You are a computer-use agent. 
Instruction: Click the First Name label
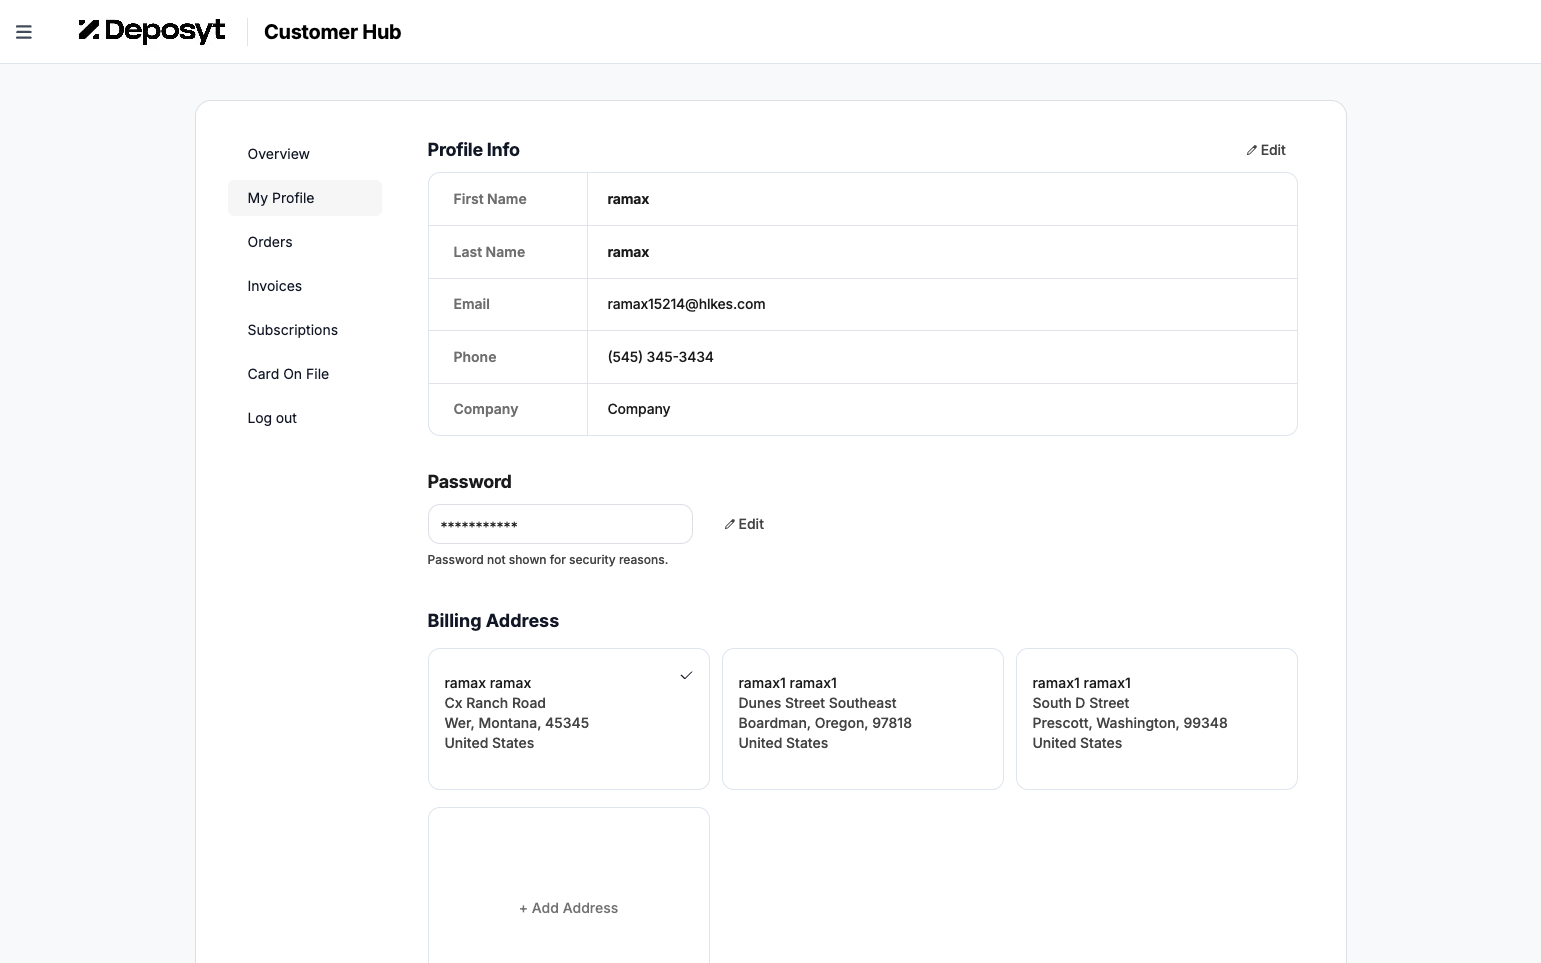pyautogui.click(x=489, y=199)
